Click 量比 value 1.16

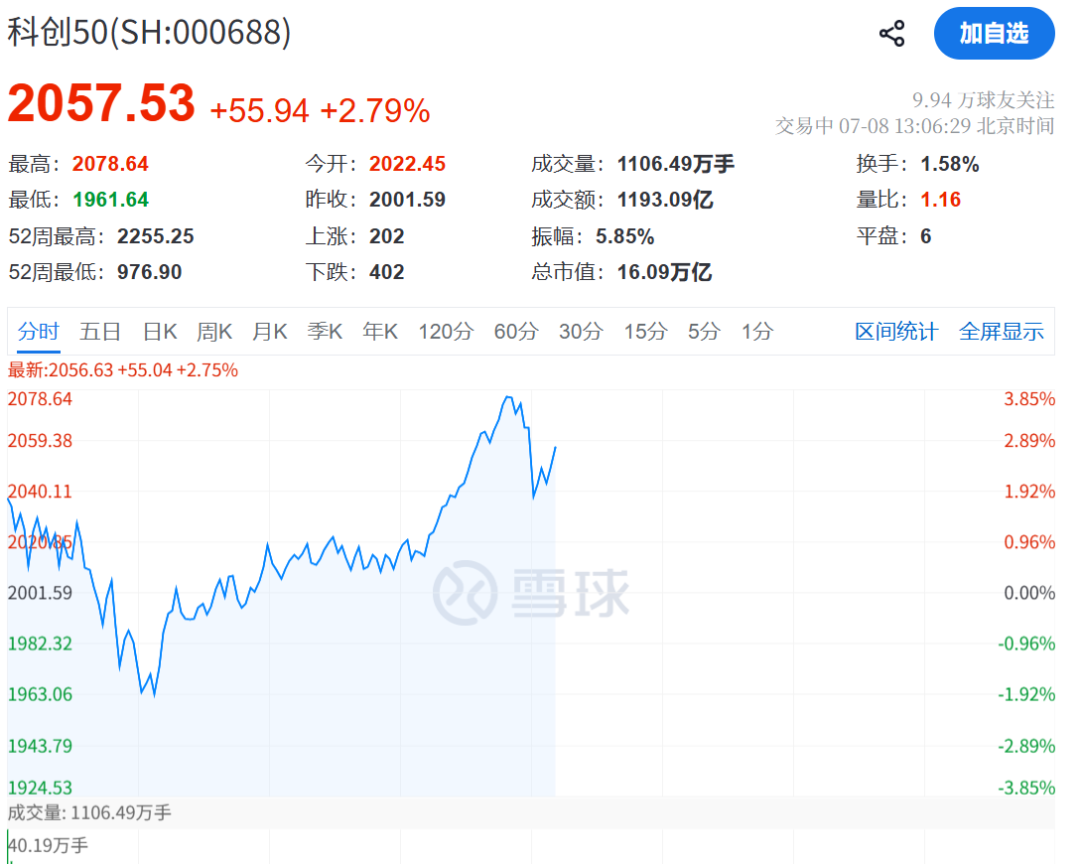point(940,200)
